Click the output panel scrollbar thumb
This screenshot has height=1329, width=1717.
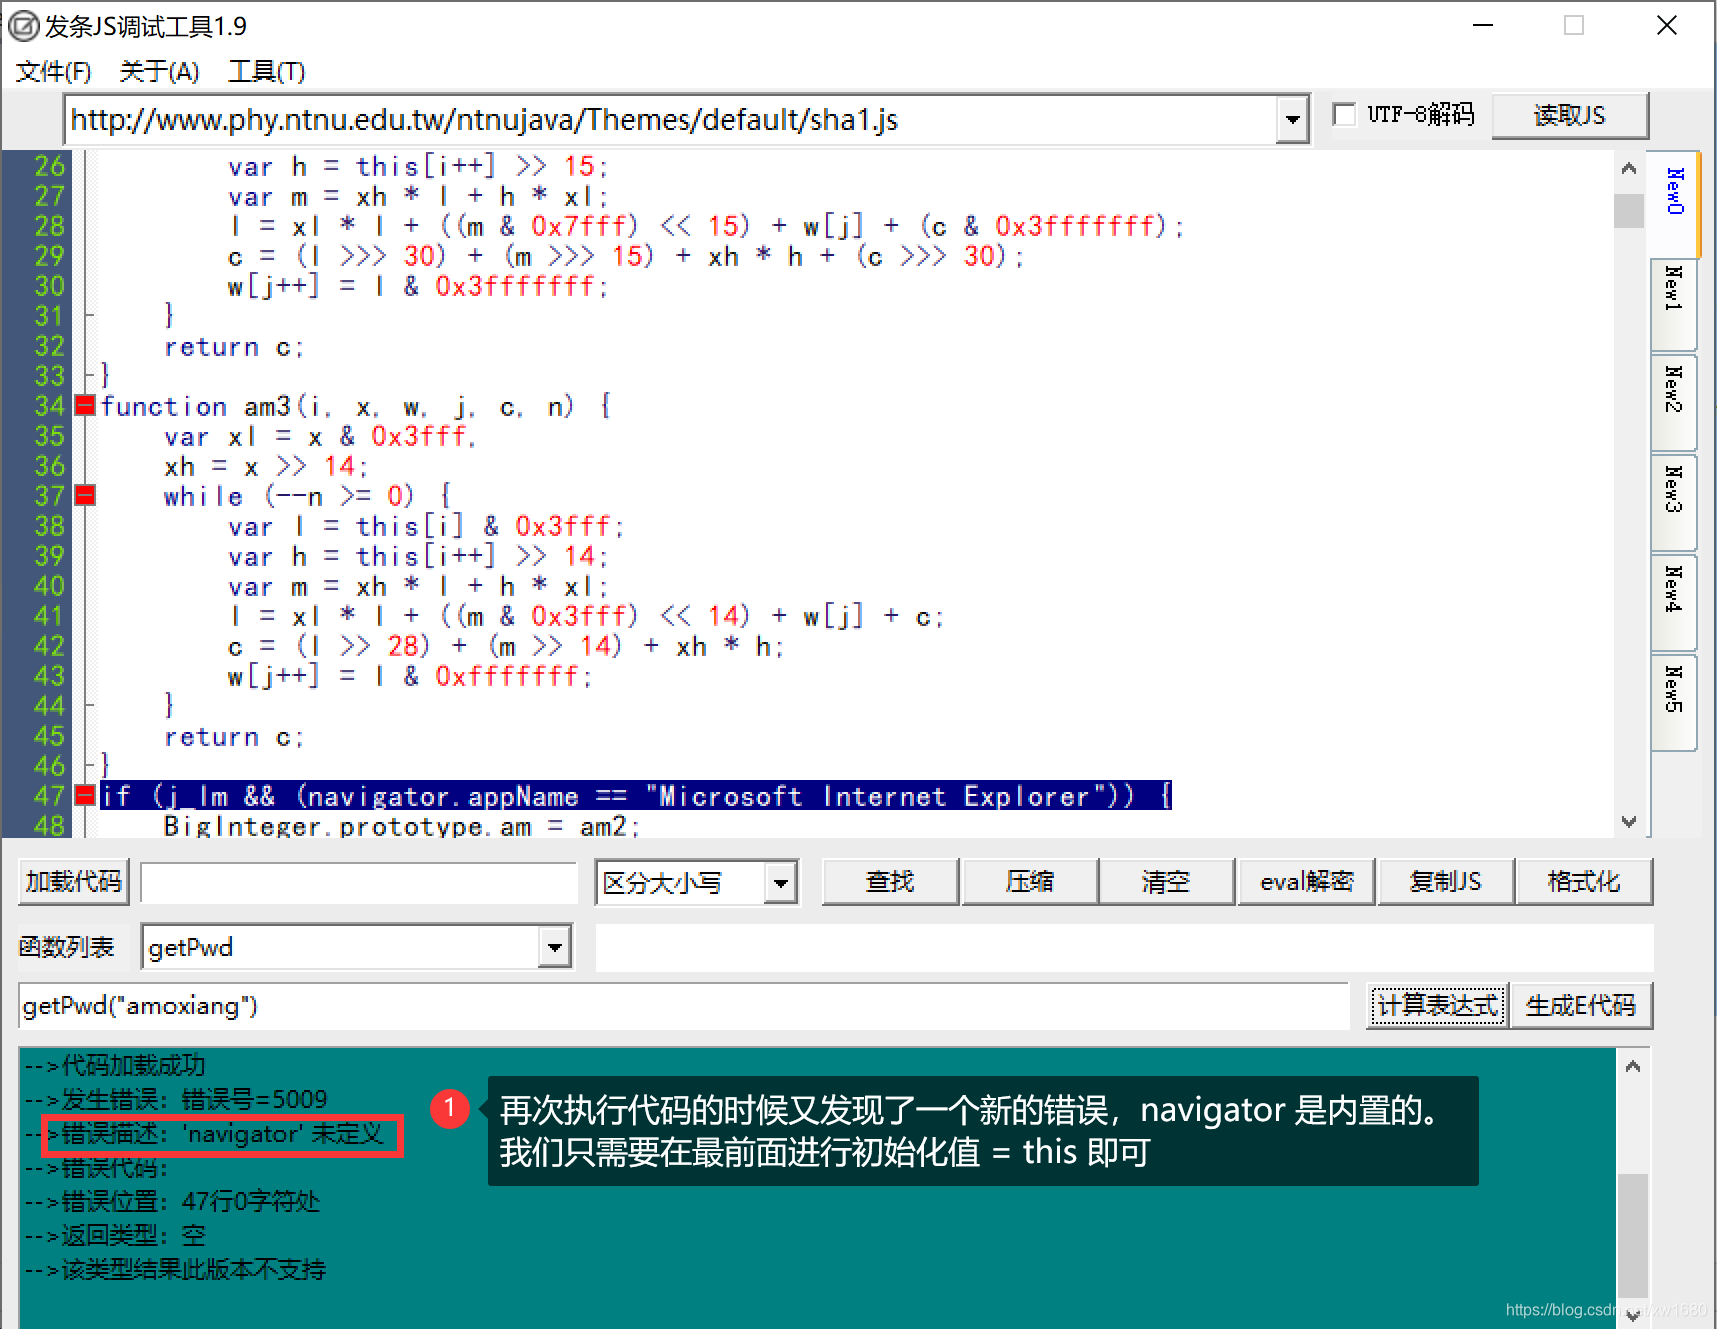tap(1633, 1236)
